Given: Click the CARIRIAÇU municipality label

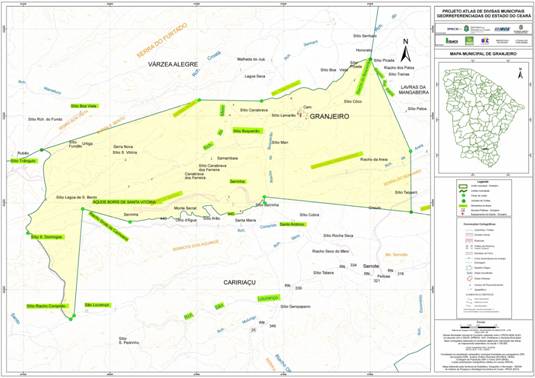Looking at the screenshot, I should [240, 282].
